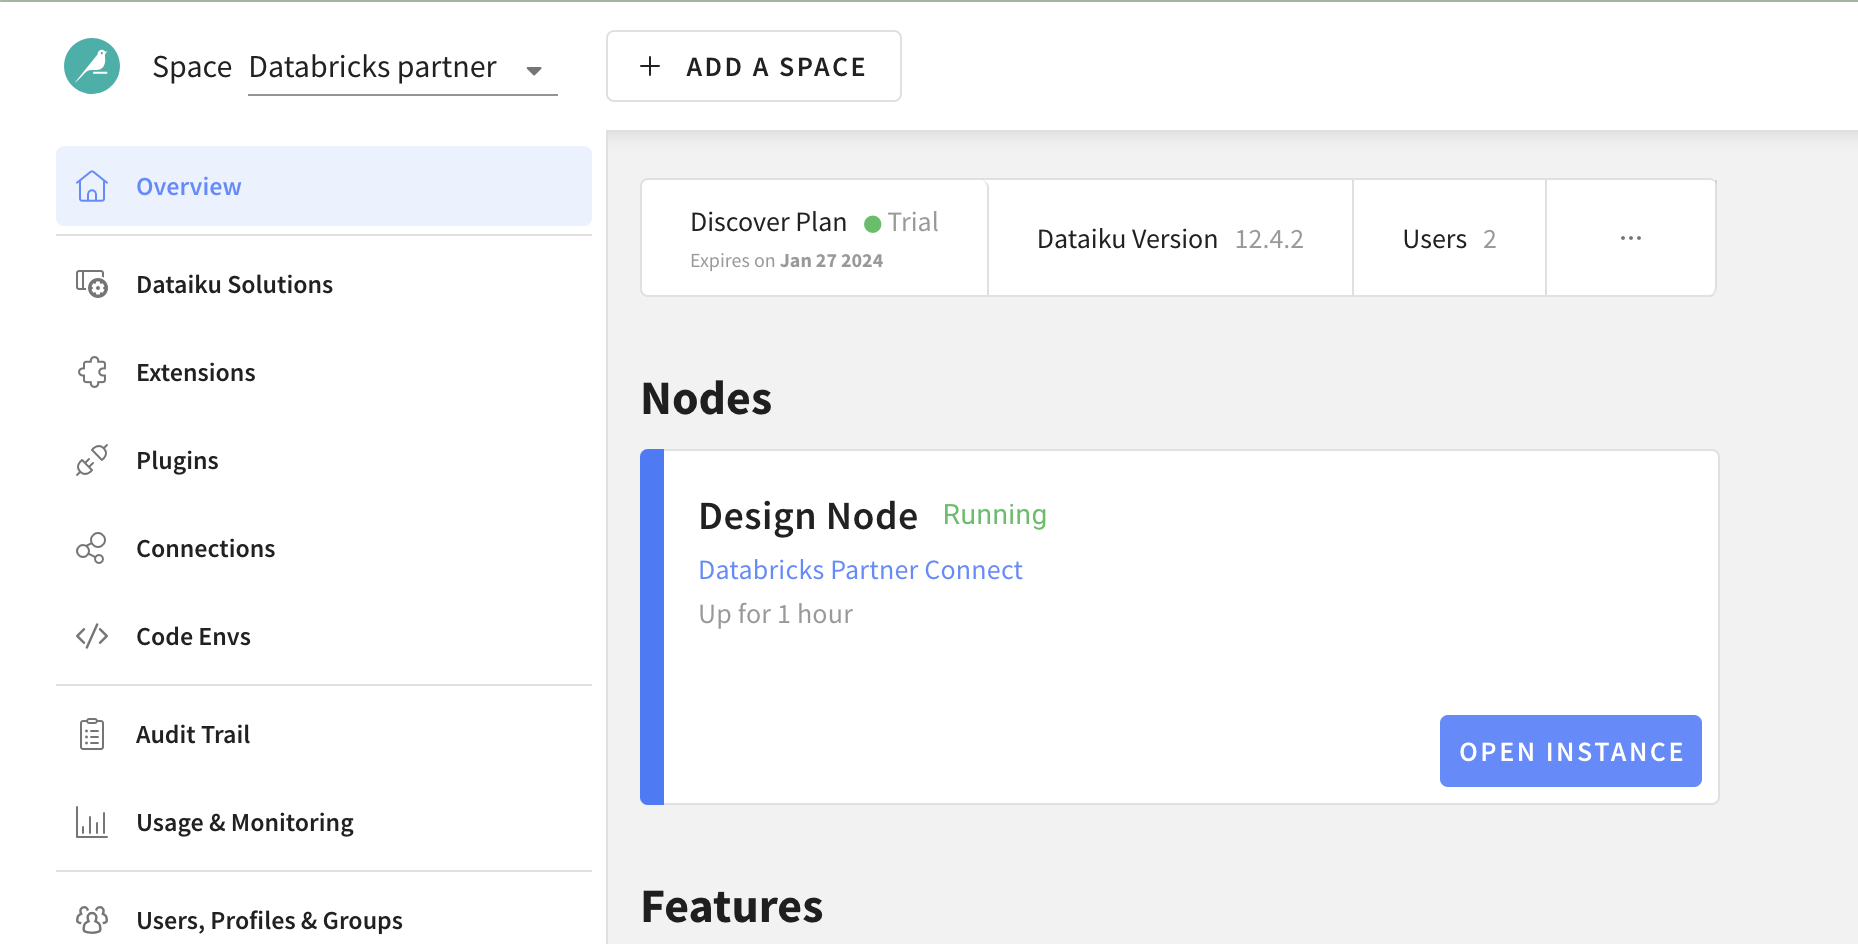Switch to the Overview menu item
This screenshot has width=1858, height=944.
coord(188,186)
